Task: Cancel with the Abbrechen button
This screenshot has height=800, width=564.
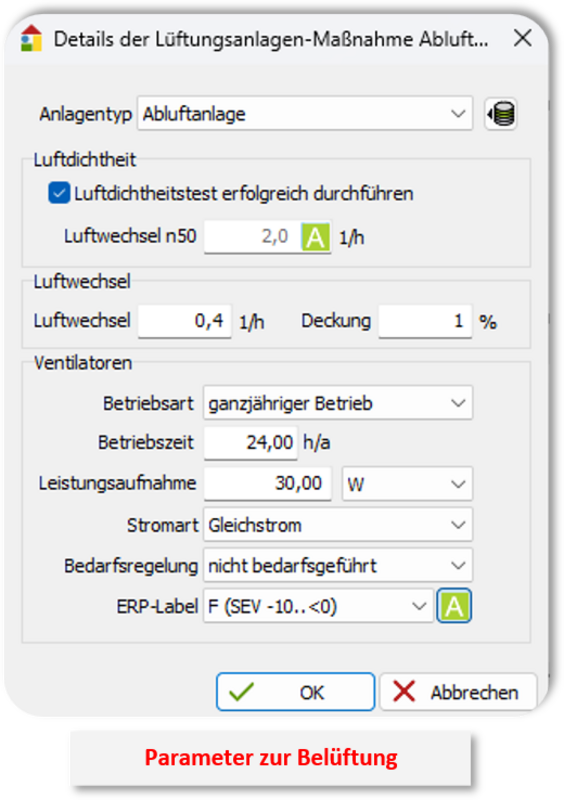Action: pos(458,692)
